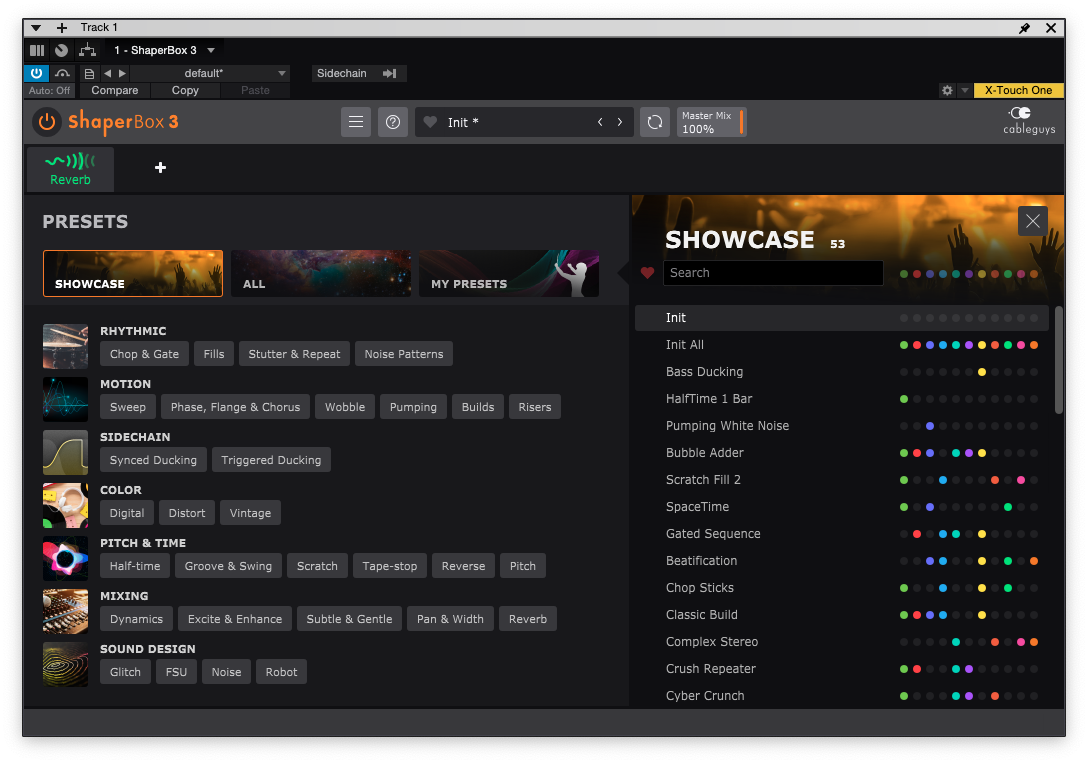1088x763 pixels.
Task: Open the COLOR category thumbnail
Action: [x=65, y=506]
